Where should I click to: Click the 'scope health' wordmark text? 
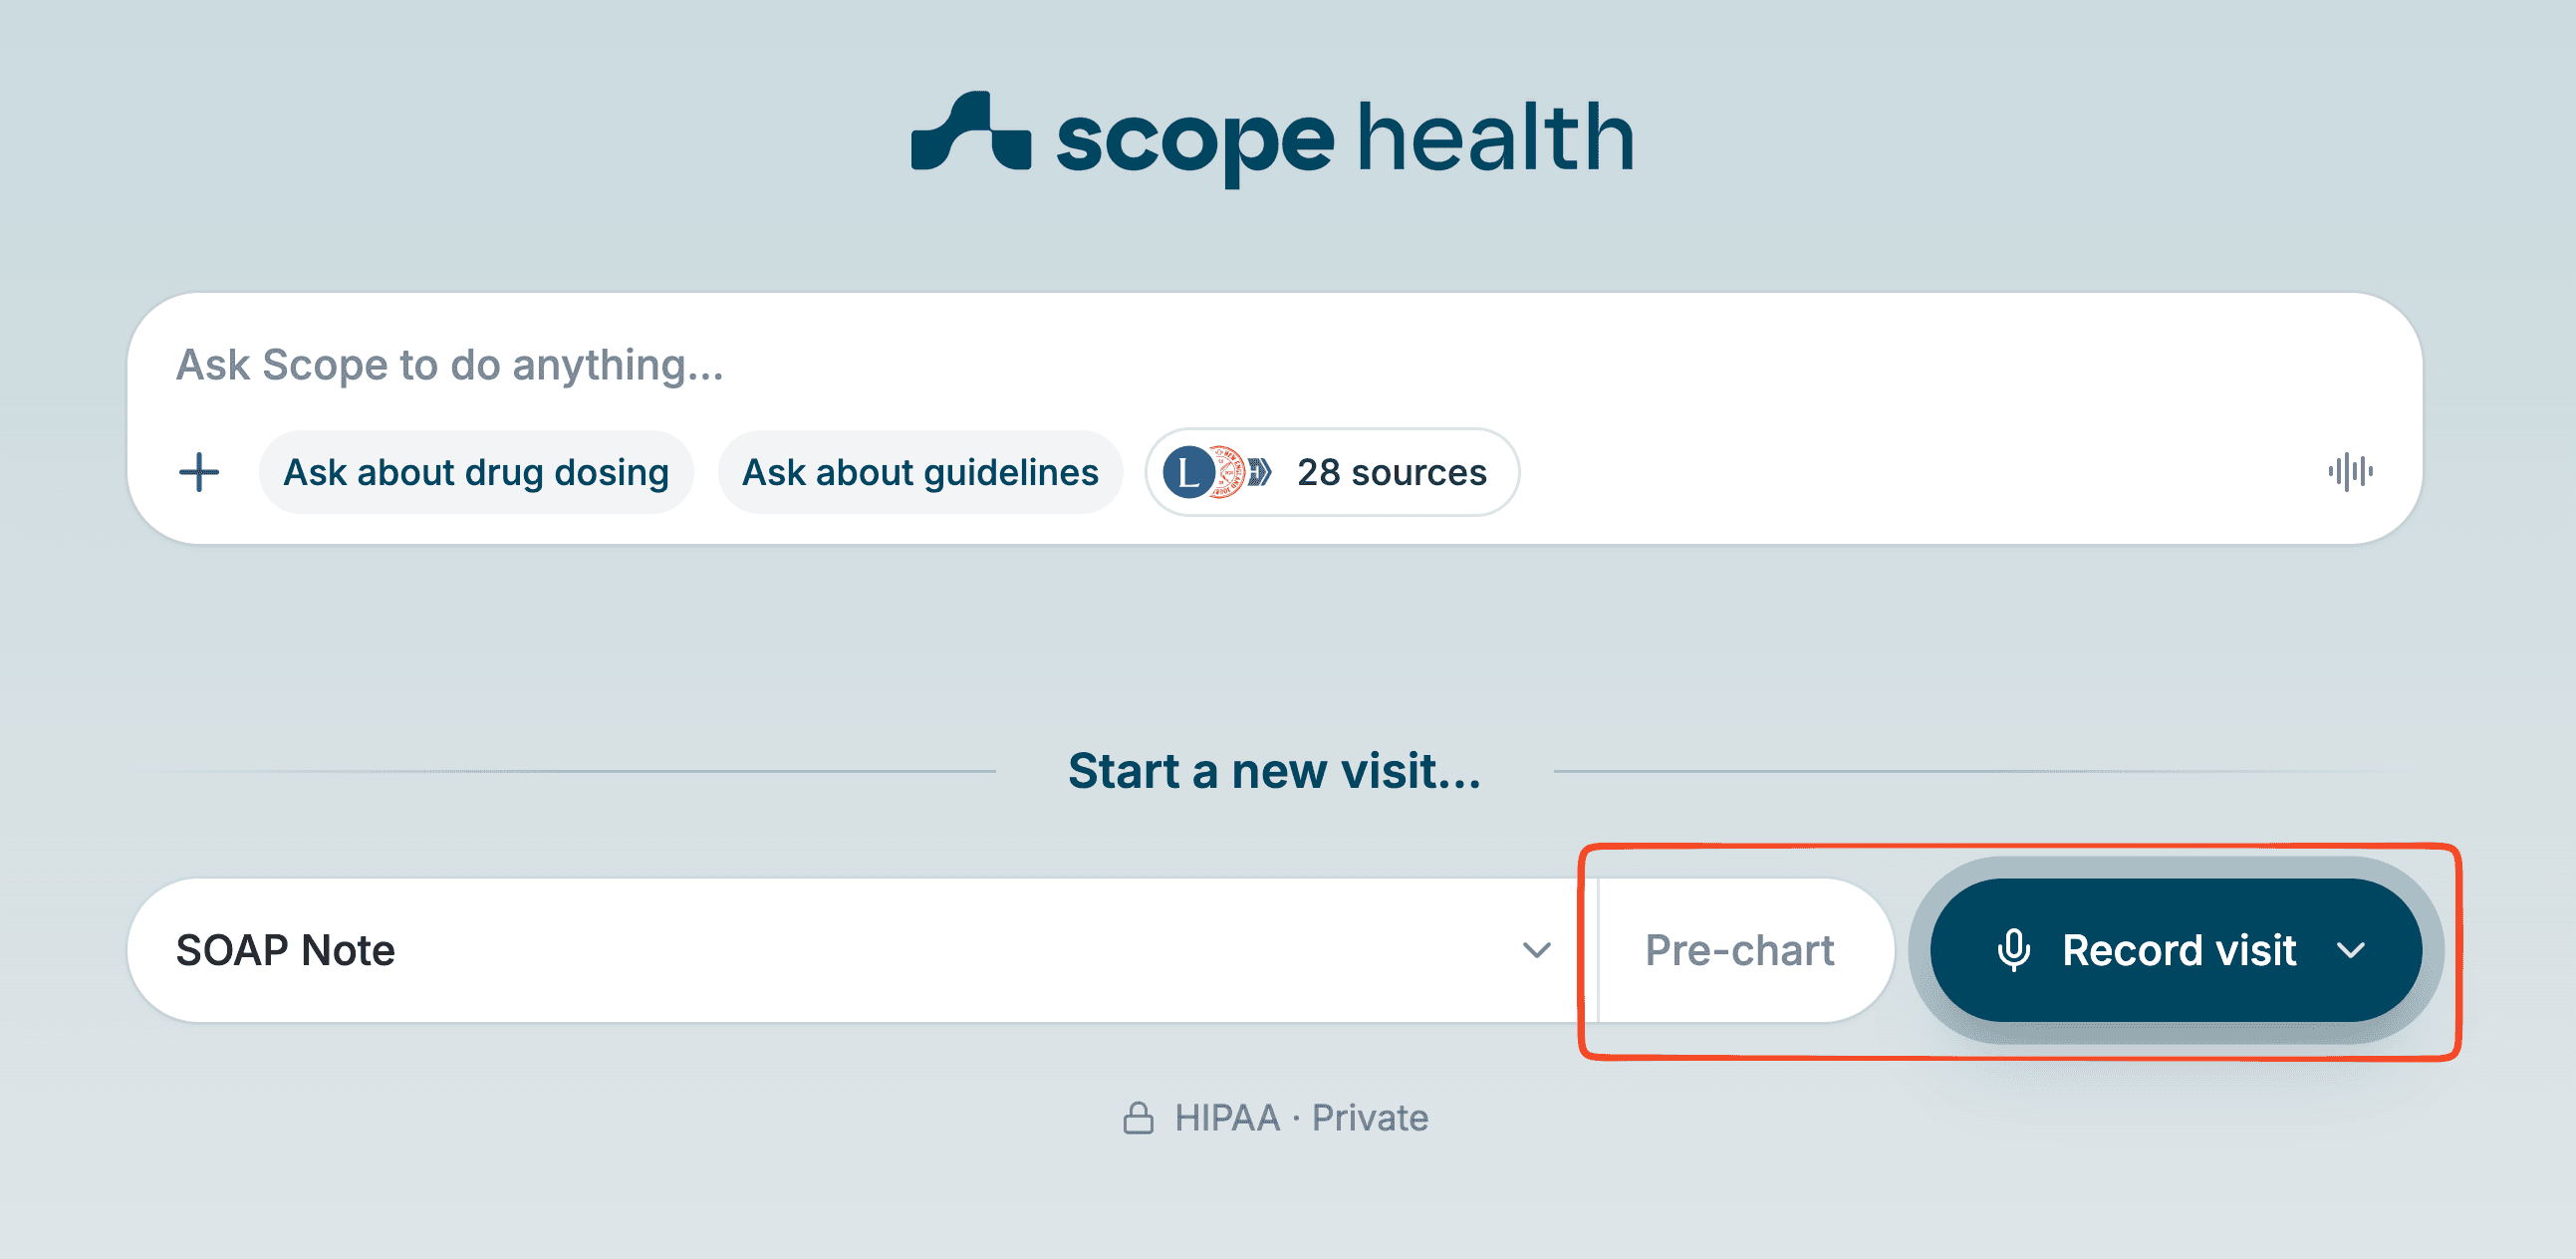point(1345,138)
